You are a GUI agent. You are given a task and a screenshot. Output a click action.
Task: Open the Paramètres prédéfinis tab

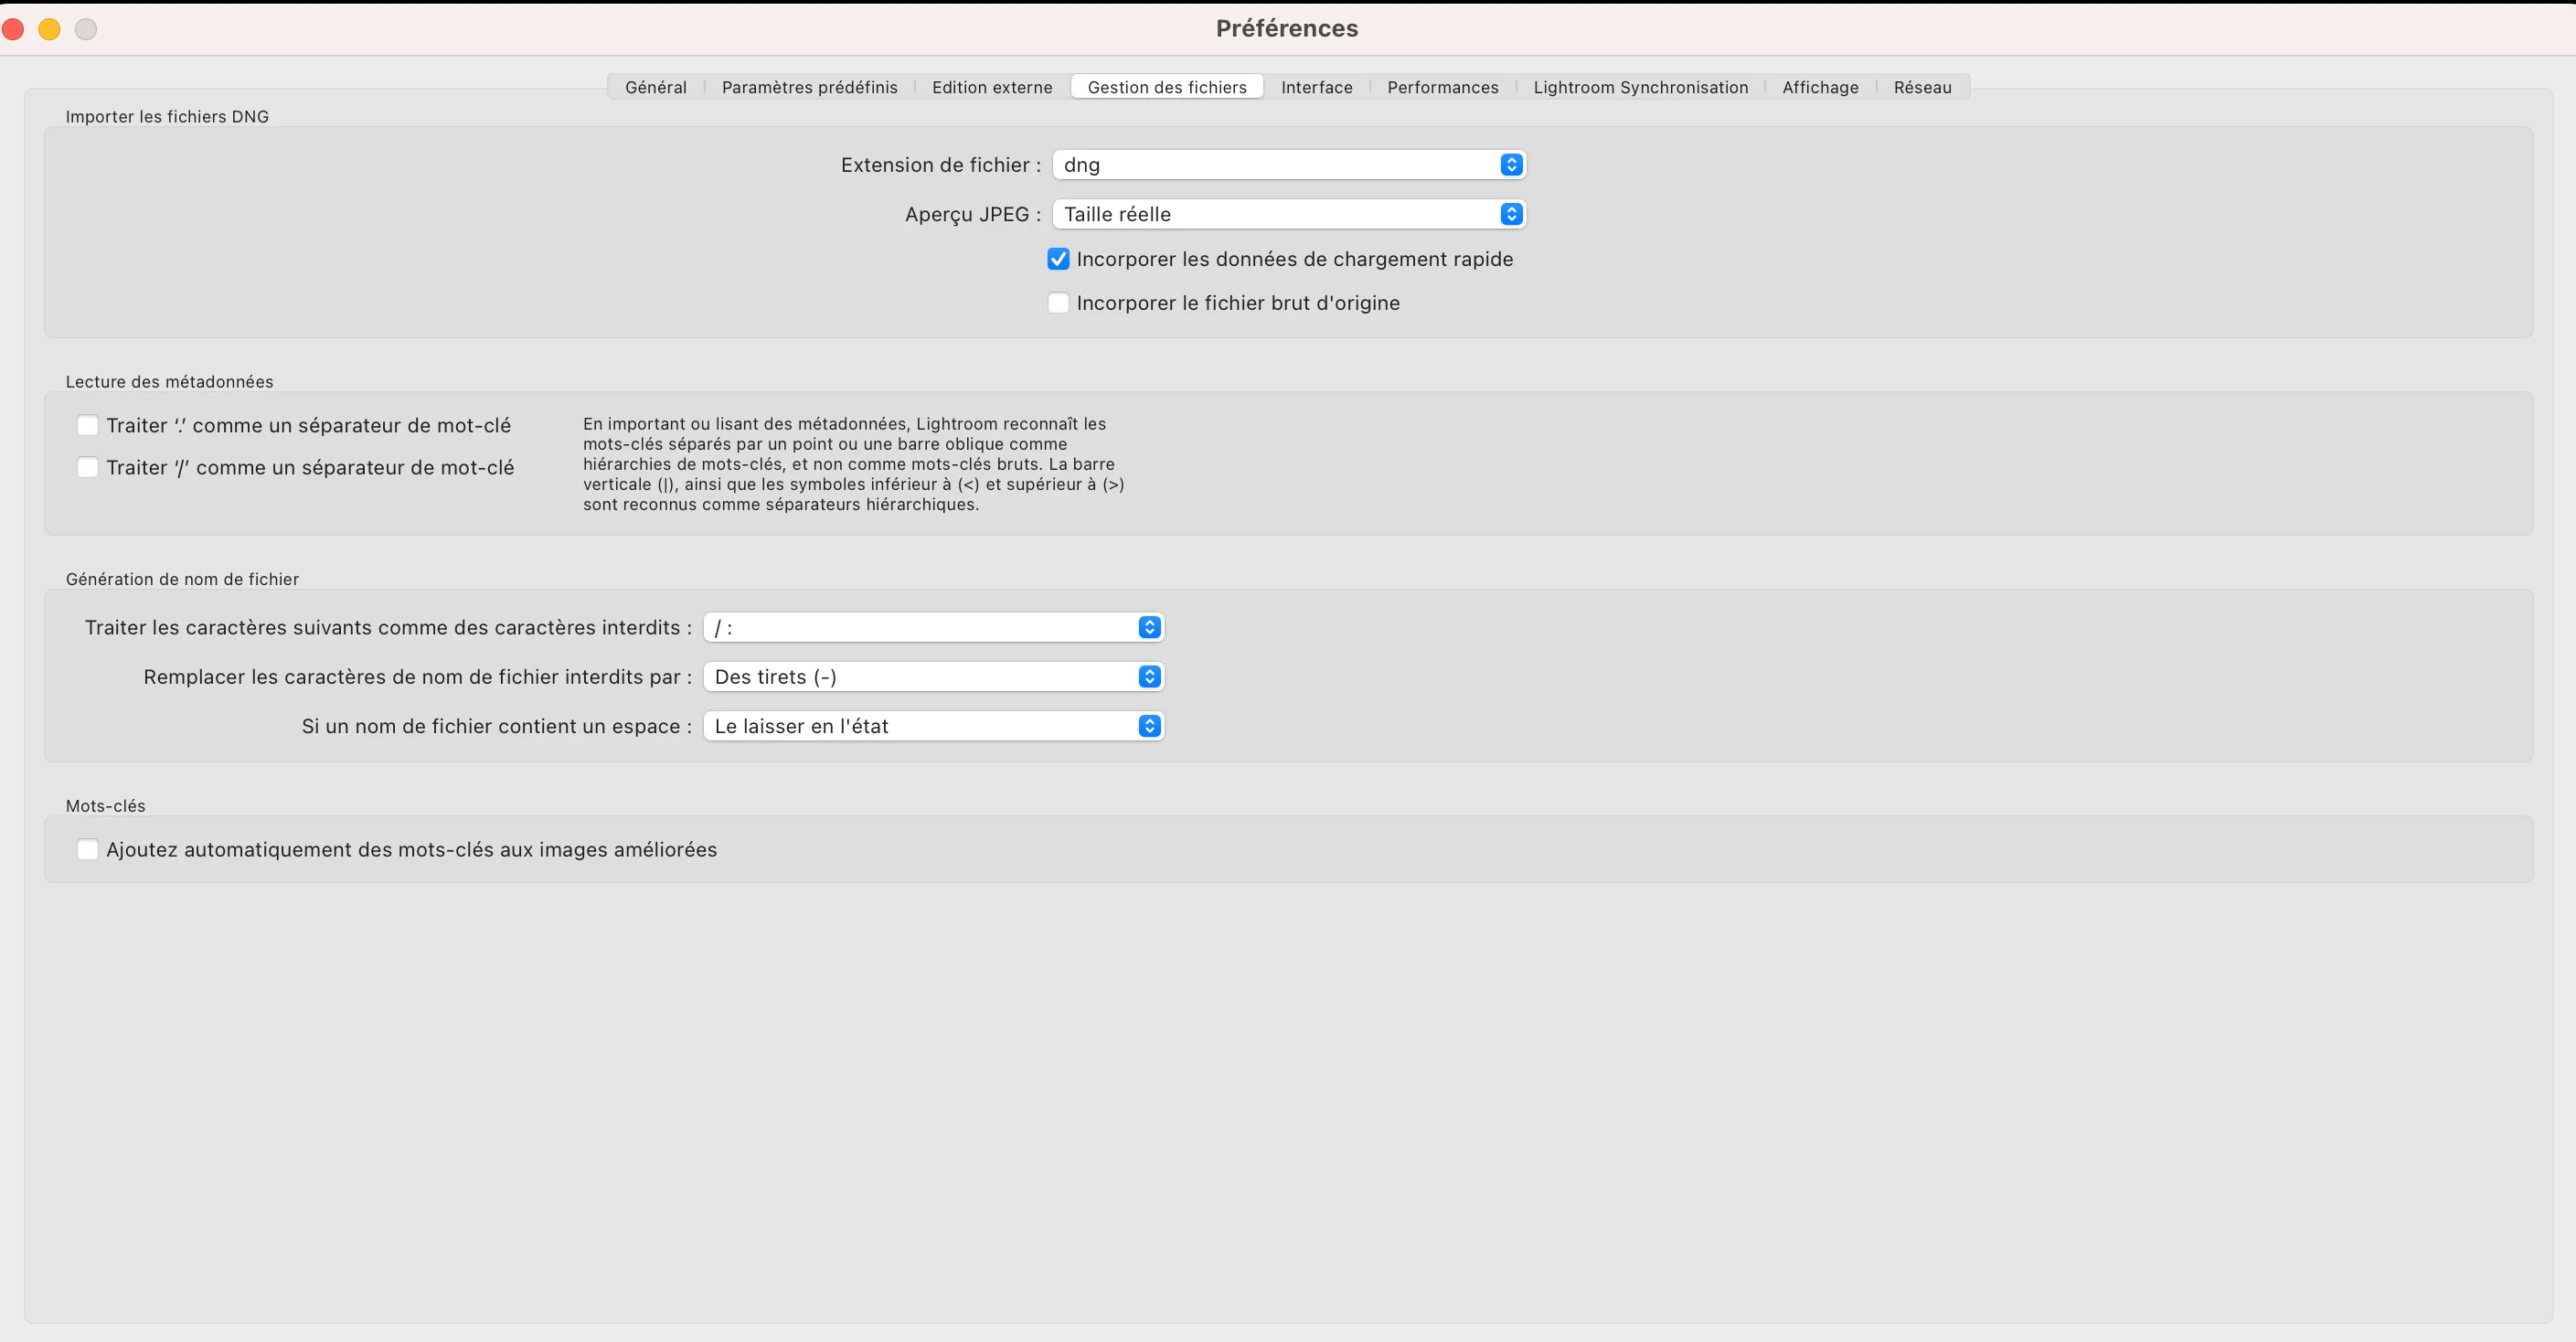tap(809, 87)
